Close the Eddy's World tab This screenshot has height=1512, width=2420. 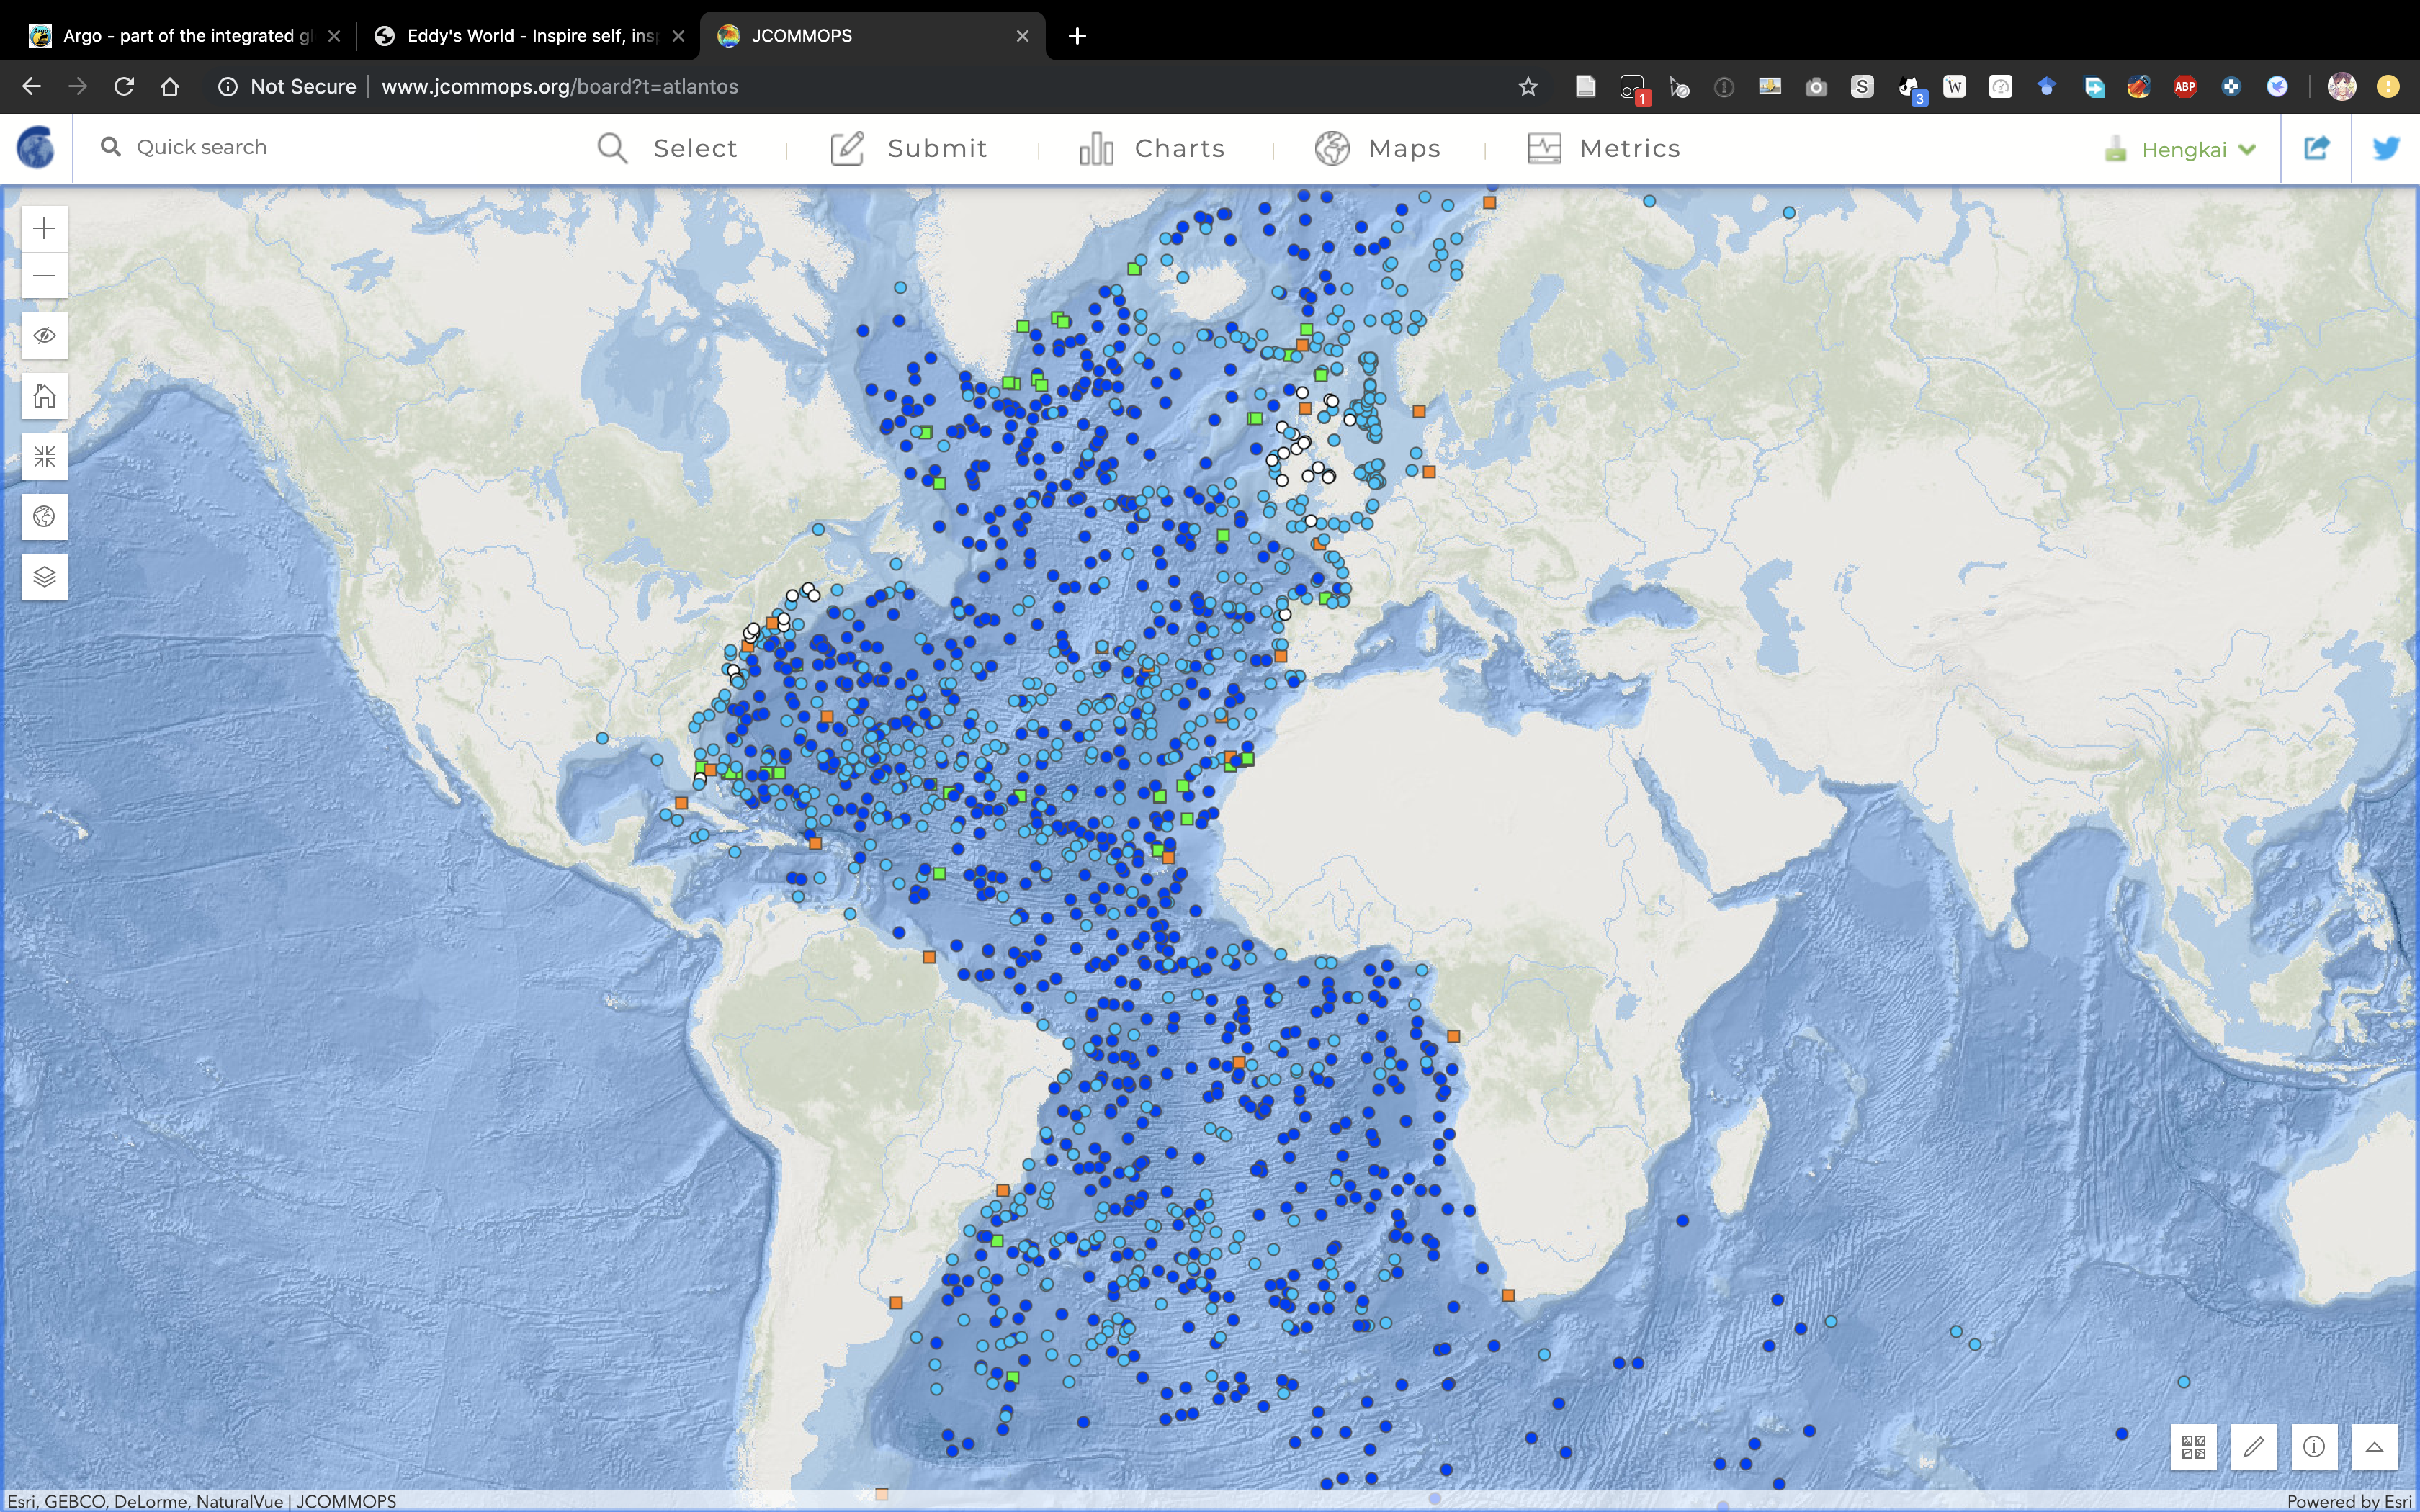click(x=678, y=36)
